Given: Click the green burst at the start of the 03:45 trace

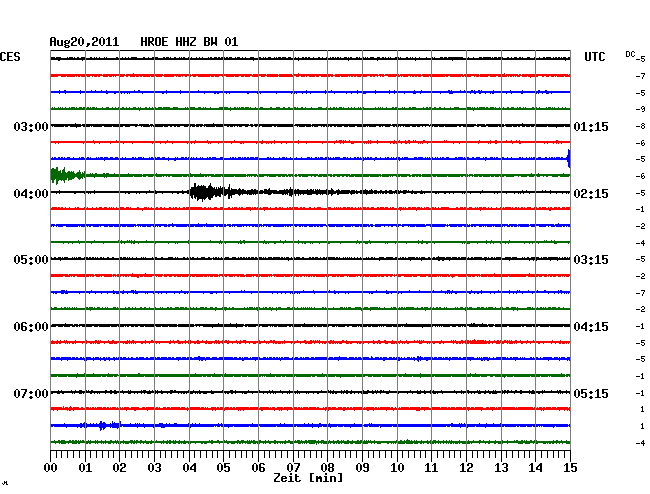Looking at the screenshot, I should point(68,175).
